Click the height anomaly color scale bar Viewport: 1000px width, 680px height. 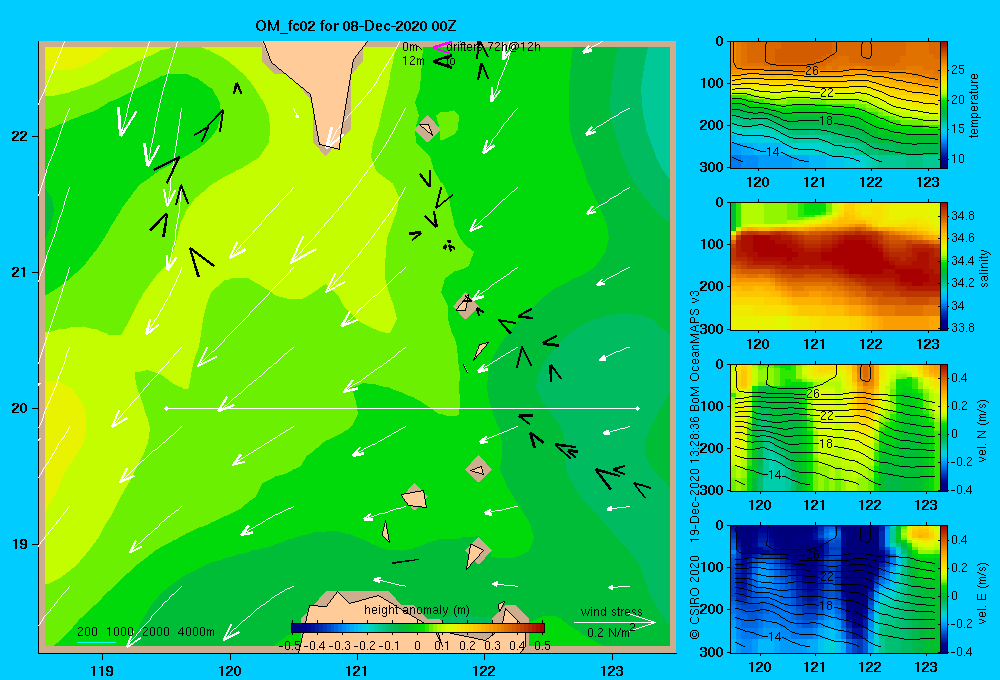(418, 628)
